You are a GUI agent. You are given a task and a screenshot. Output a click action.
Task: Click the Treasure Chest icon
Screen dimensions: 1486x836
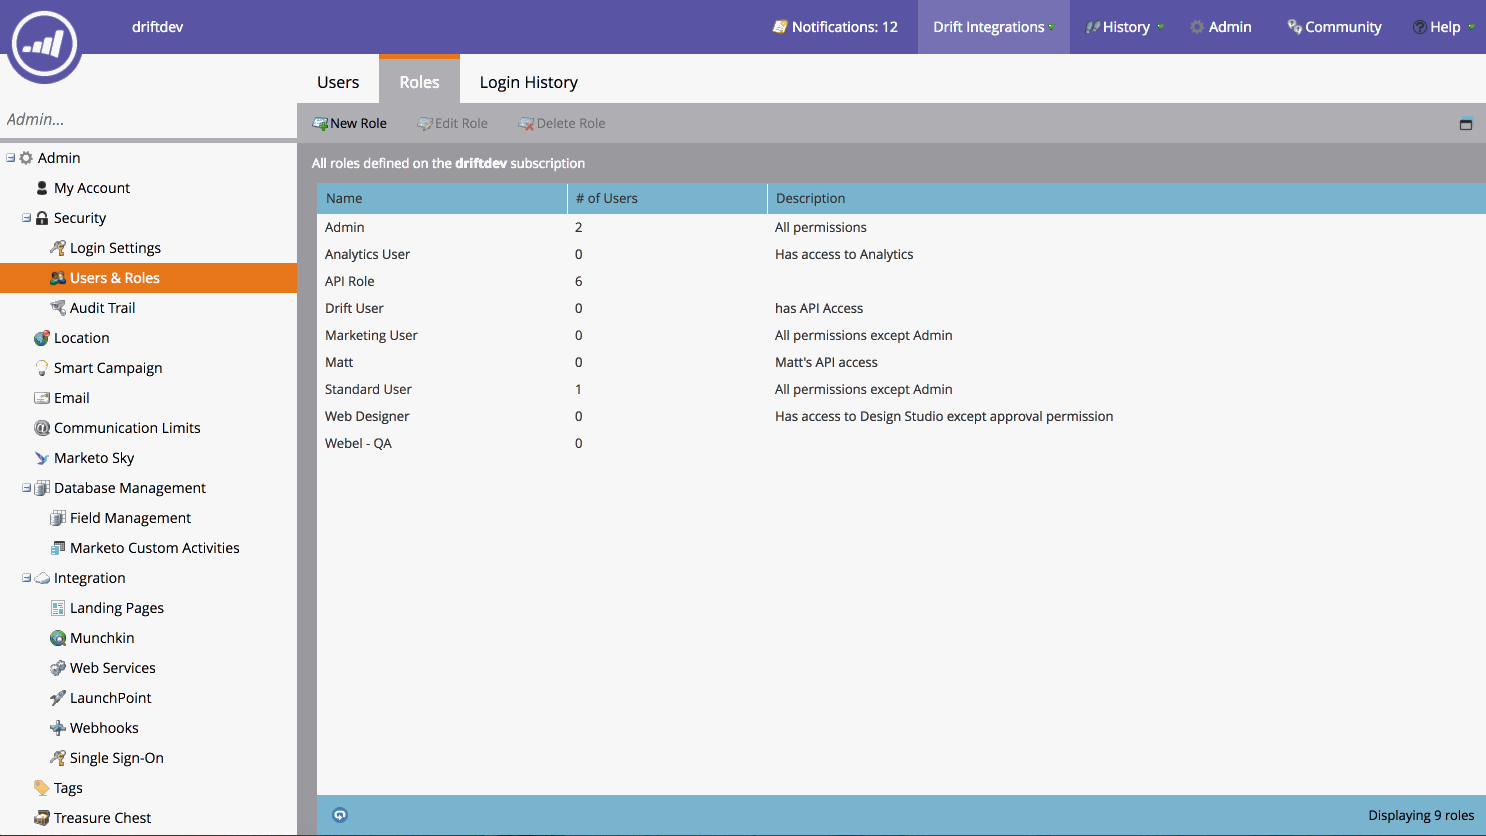pos(42,818)
